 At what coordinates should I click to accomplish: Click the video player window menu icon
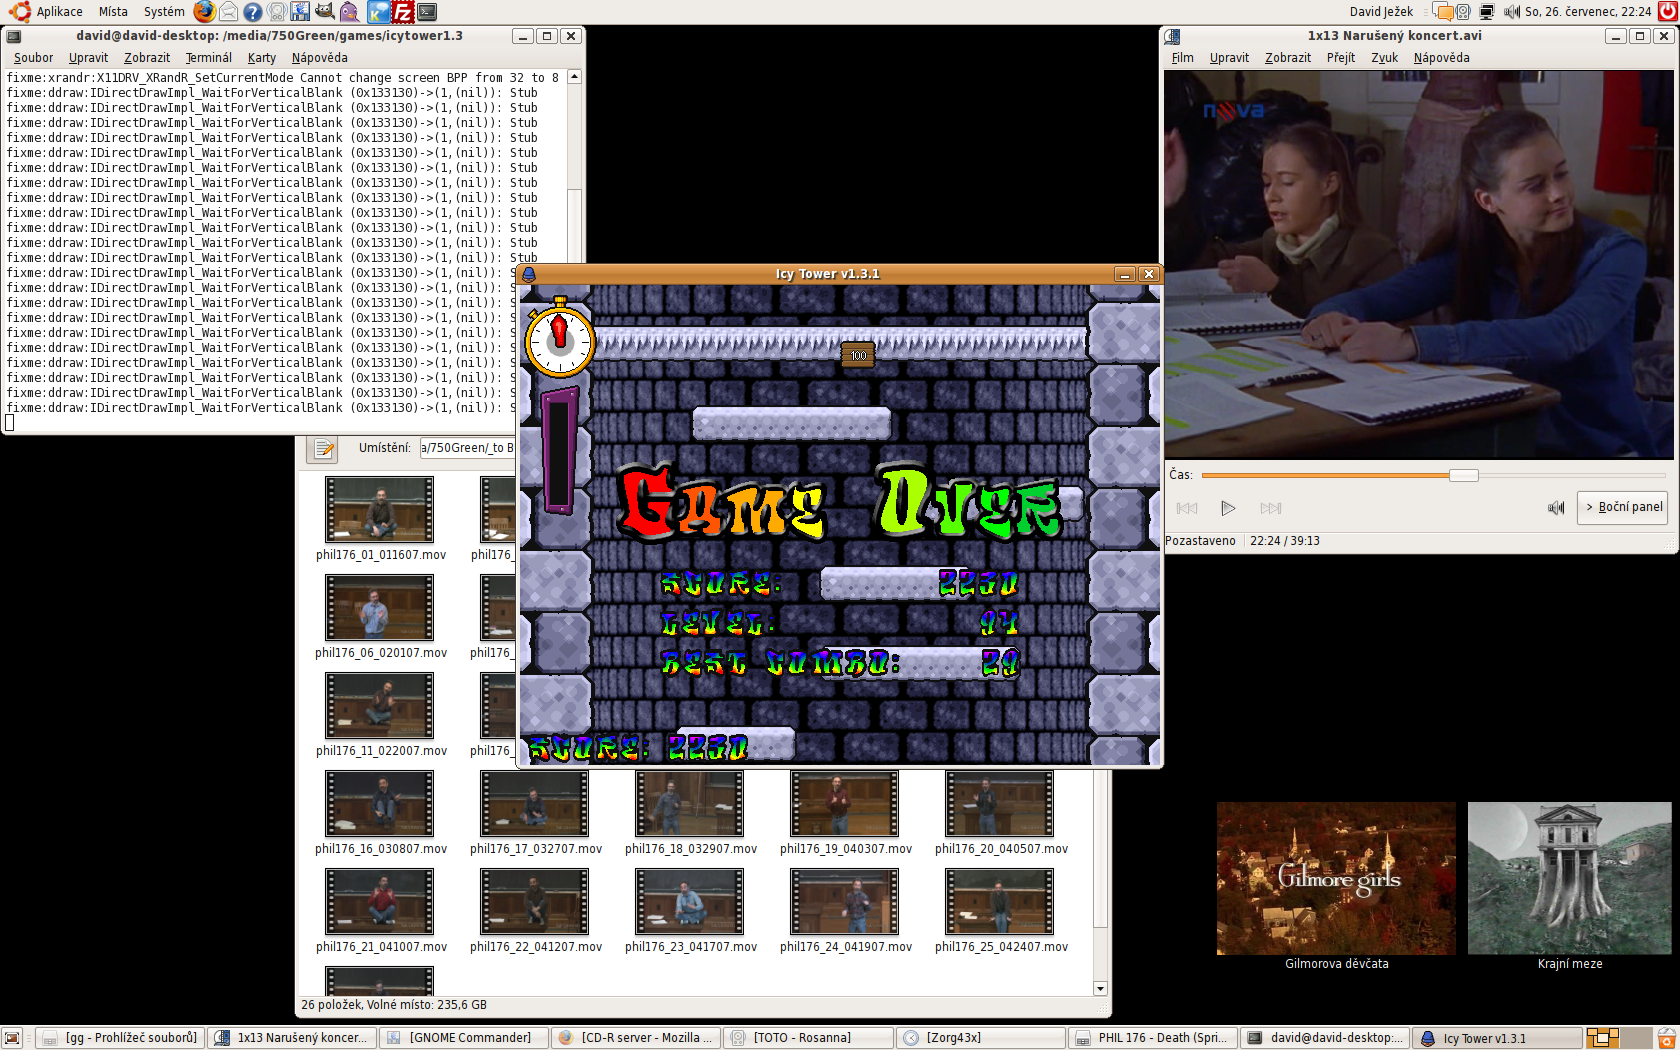[x=1174, y=36]
